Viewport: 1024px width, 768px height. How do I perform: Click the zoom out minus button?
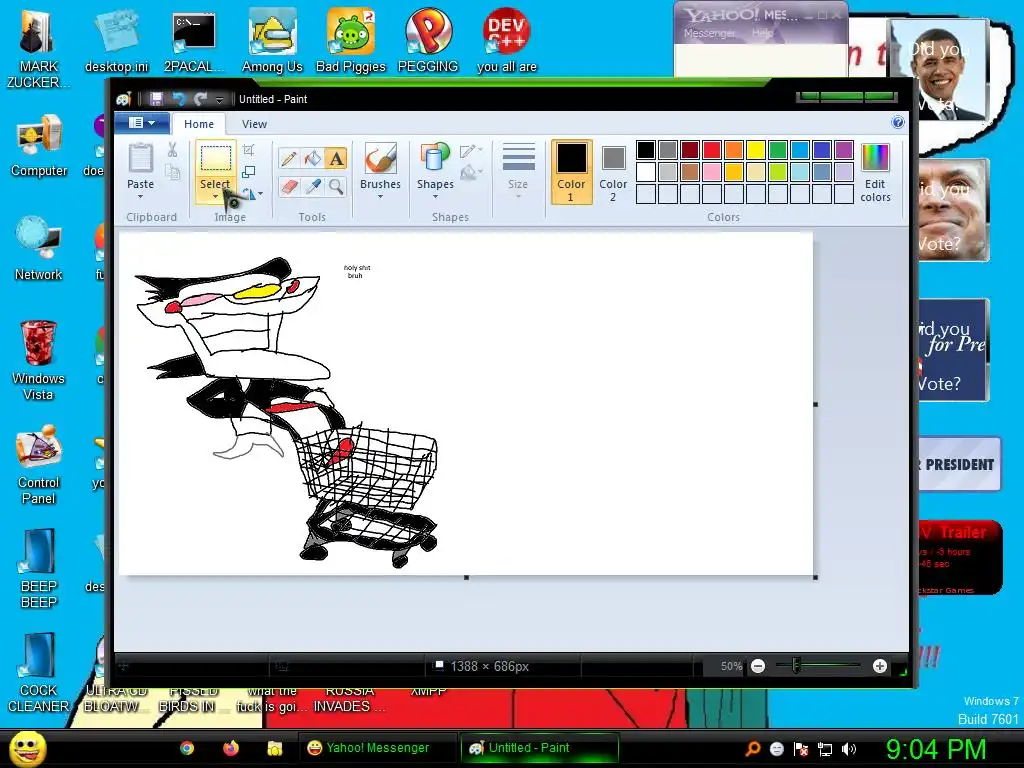tap(758, 666)
